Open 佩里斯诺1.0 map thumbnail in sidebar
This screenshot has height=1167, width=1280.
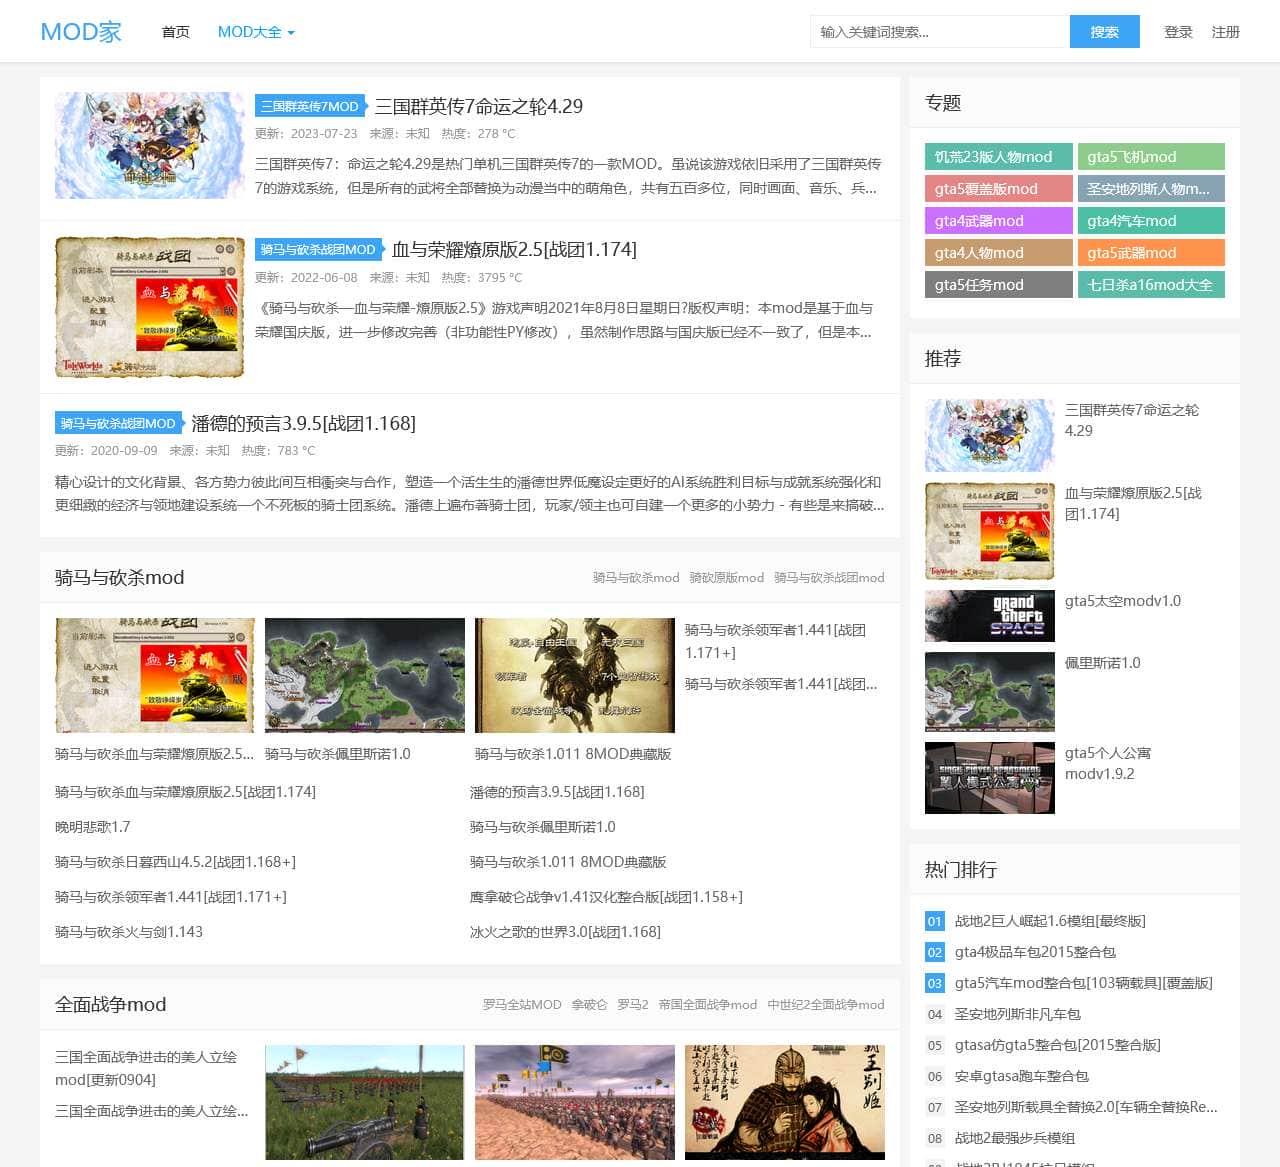(x=990, y=692)
